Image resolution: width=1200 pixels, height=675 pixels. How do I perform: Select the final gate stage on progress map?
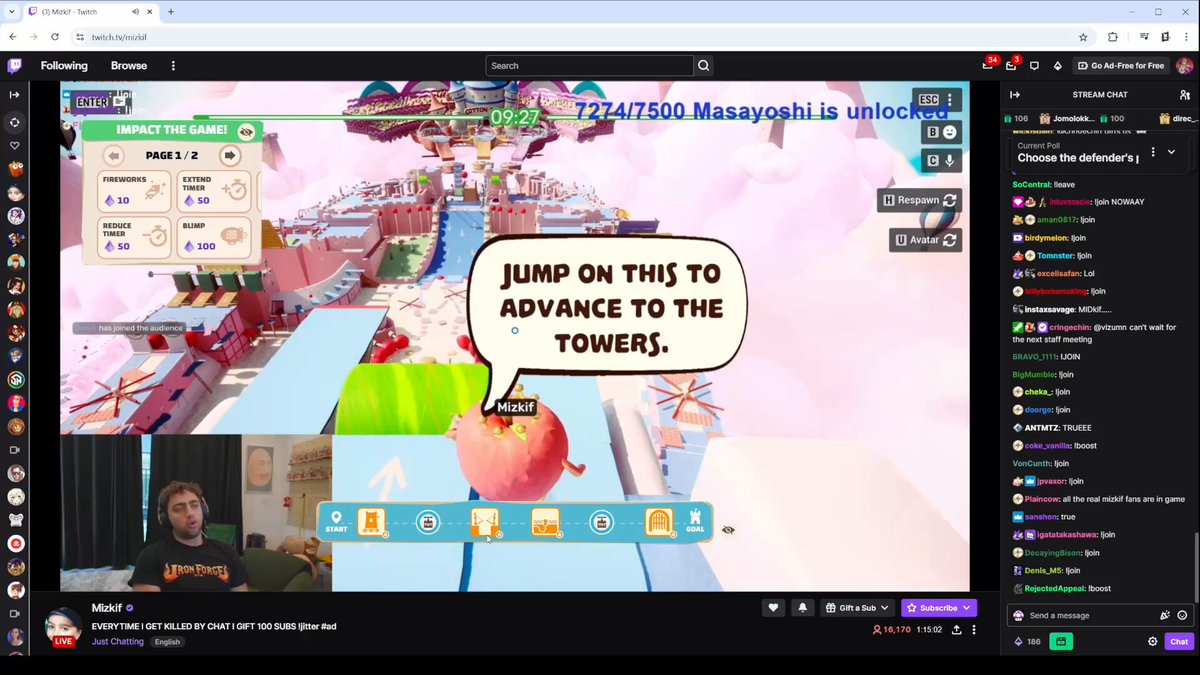click(x=659, y=522)
